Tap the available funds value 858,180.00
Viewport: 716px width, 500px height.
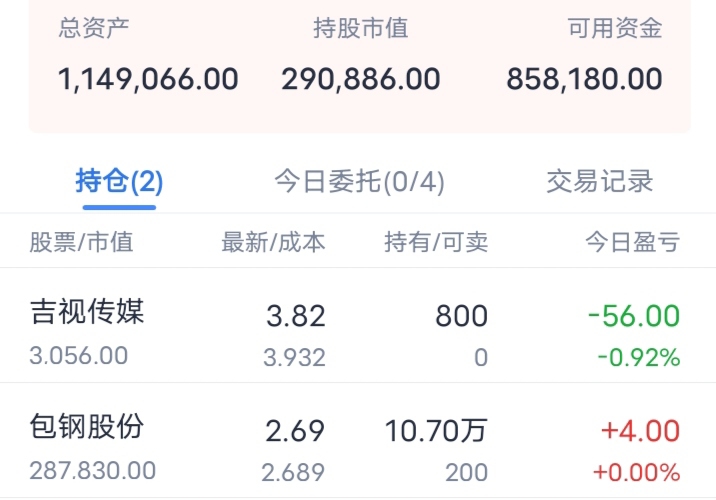pos(585,79)
